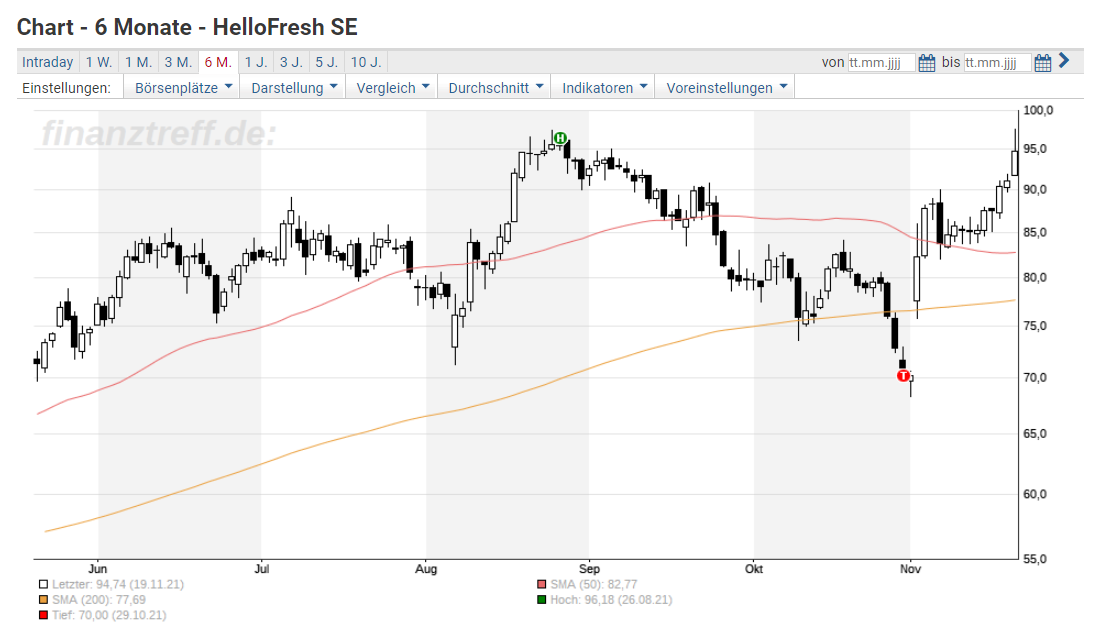Viewport: 1096px width, 640px height.
Task: Click the 100,0 price axis label
Action: point(1038,110)
